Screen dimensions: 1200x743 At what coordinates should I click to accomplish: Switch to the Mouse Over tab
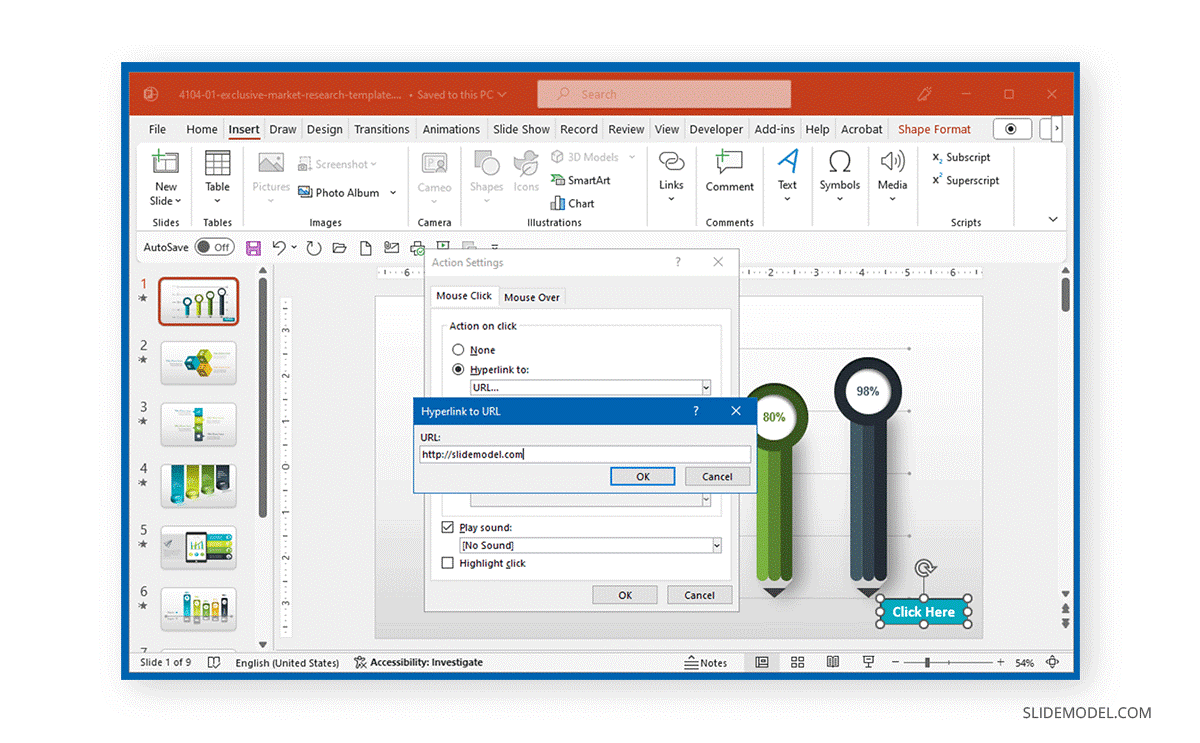(x=532, y=297)
